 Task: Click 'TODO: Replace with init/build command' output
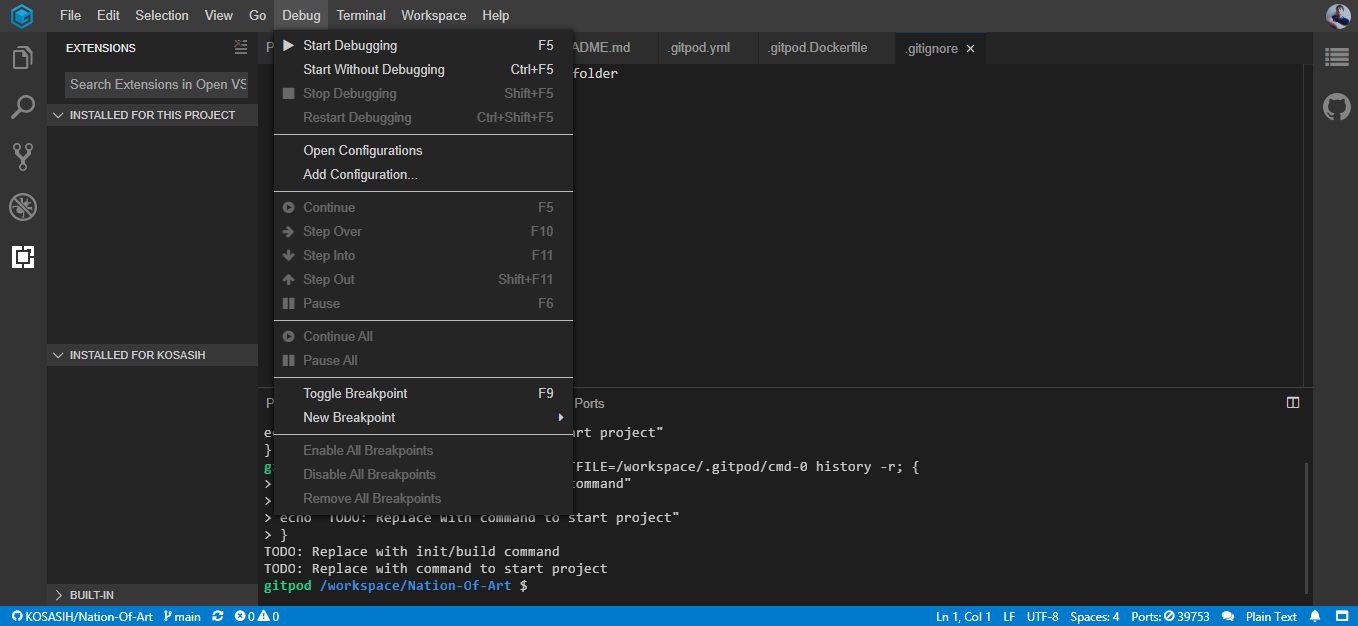point(412,552)
